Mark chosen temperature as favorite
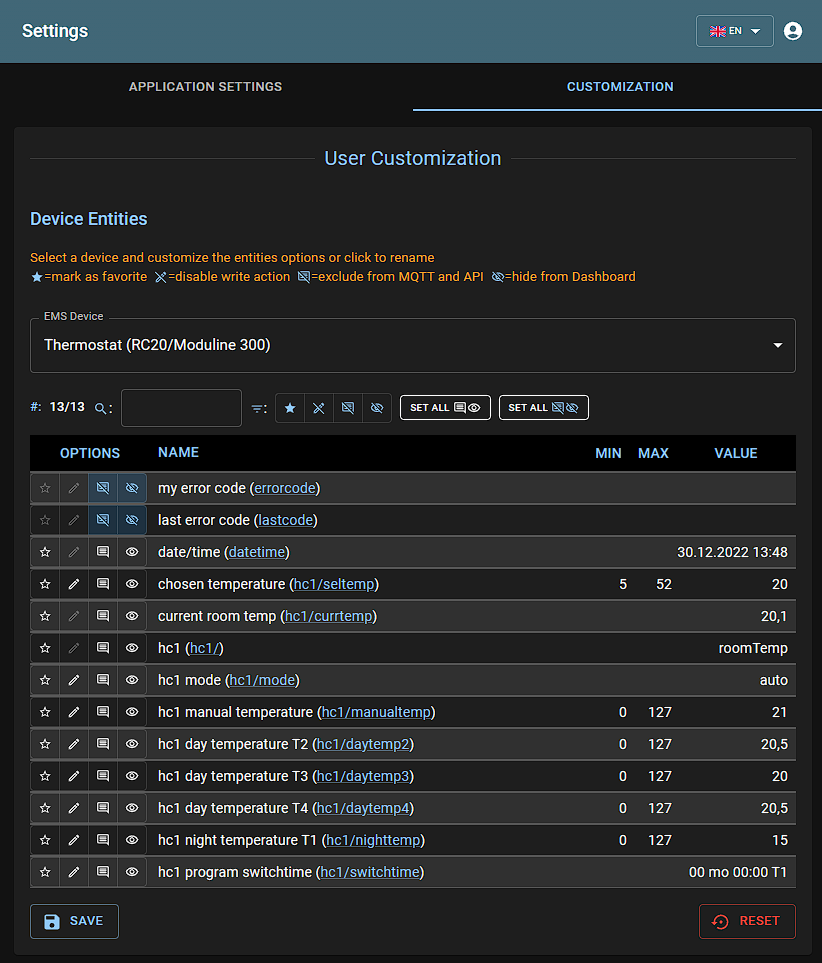 point(45,584)
